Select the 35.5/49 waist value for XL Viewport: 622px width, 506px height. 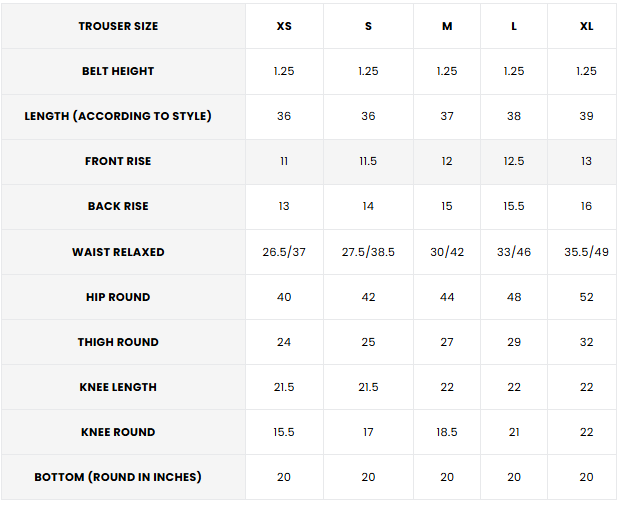pyautogui.click(x=586, y=252)
